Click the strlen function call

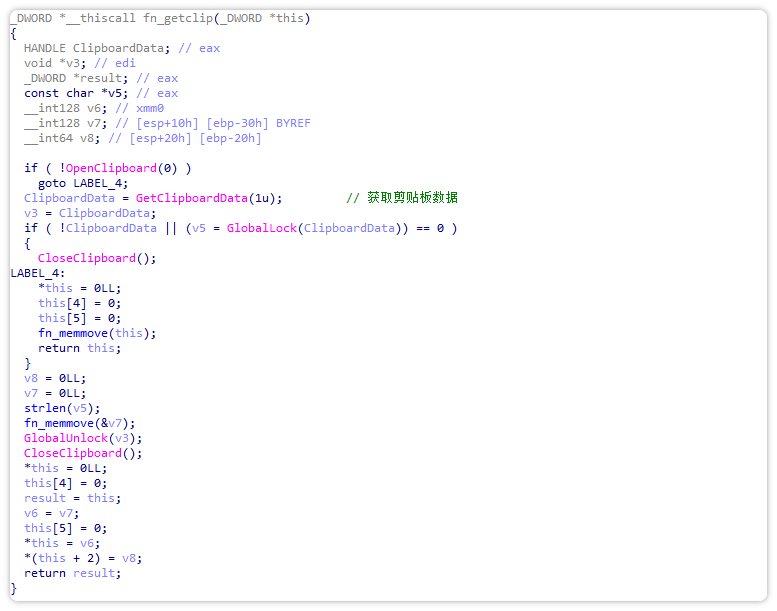45,408
